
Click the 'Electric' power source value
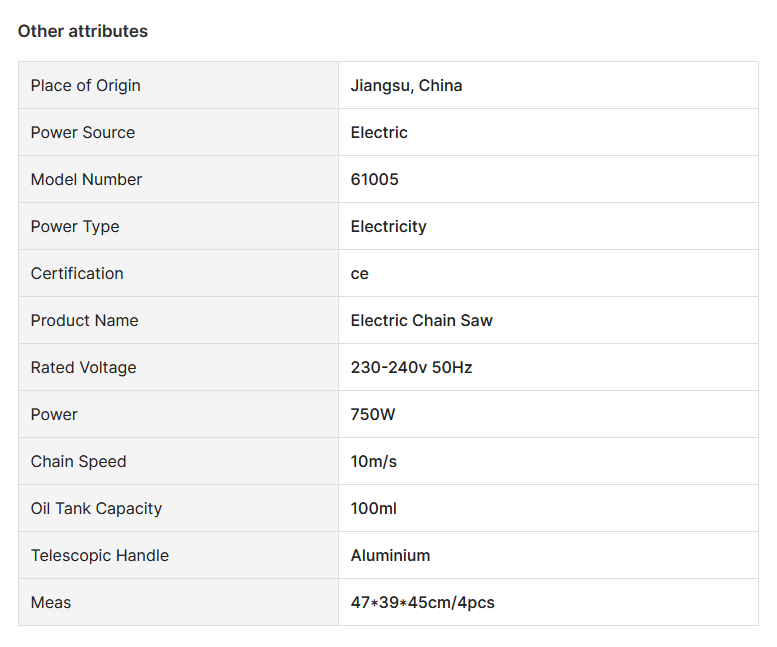(x=379, y=132)
